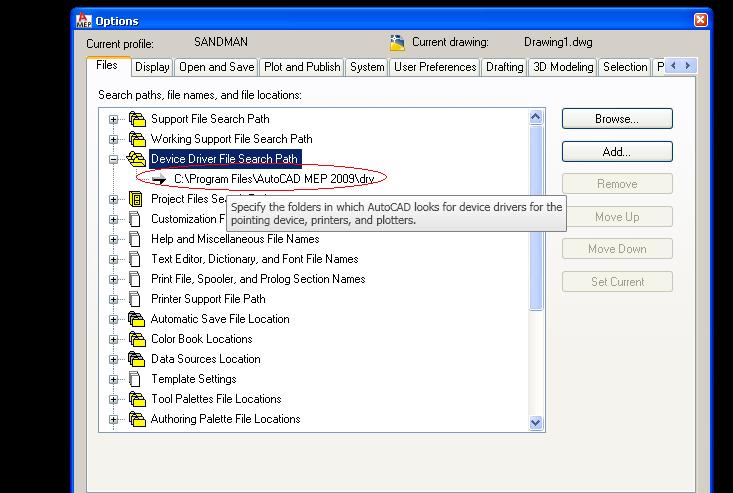Expand Template Settings node

[x=113, y=379]
